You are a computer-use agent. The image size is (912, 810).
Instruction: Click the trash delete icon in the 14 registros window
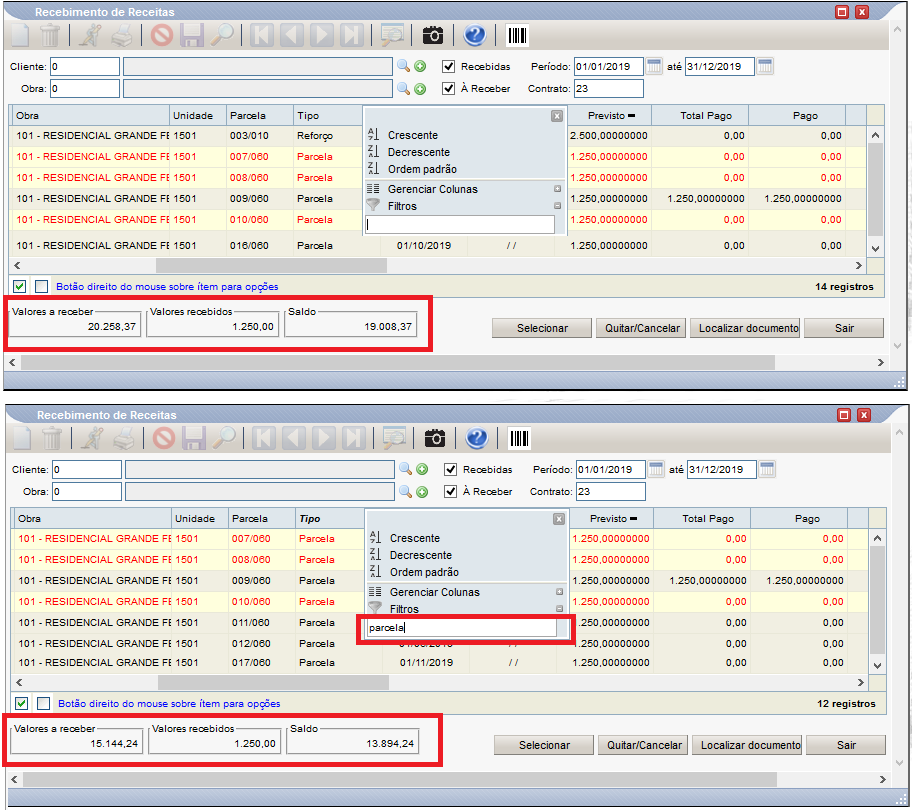[x=50, y=35]
